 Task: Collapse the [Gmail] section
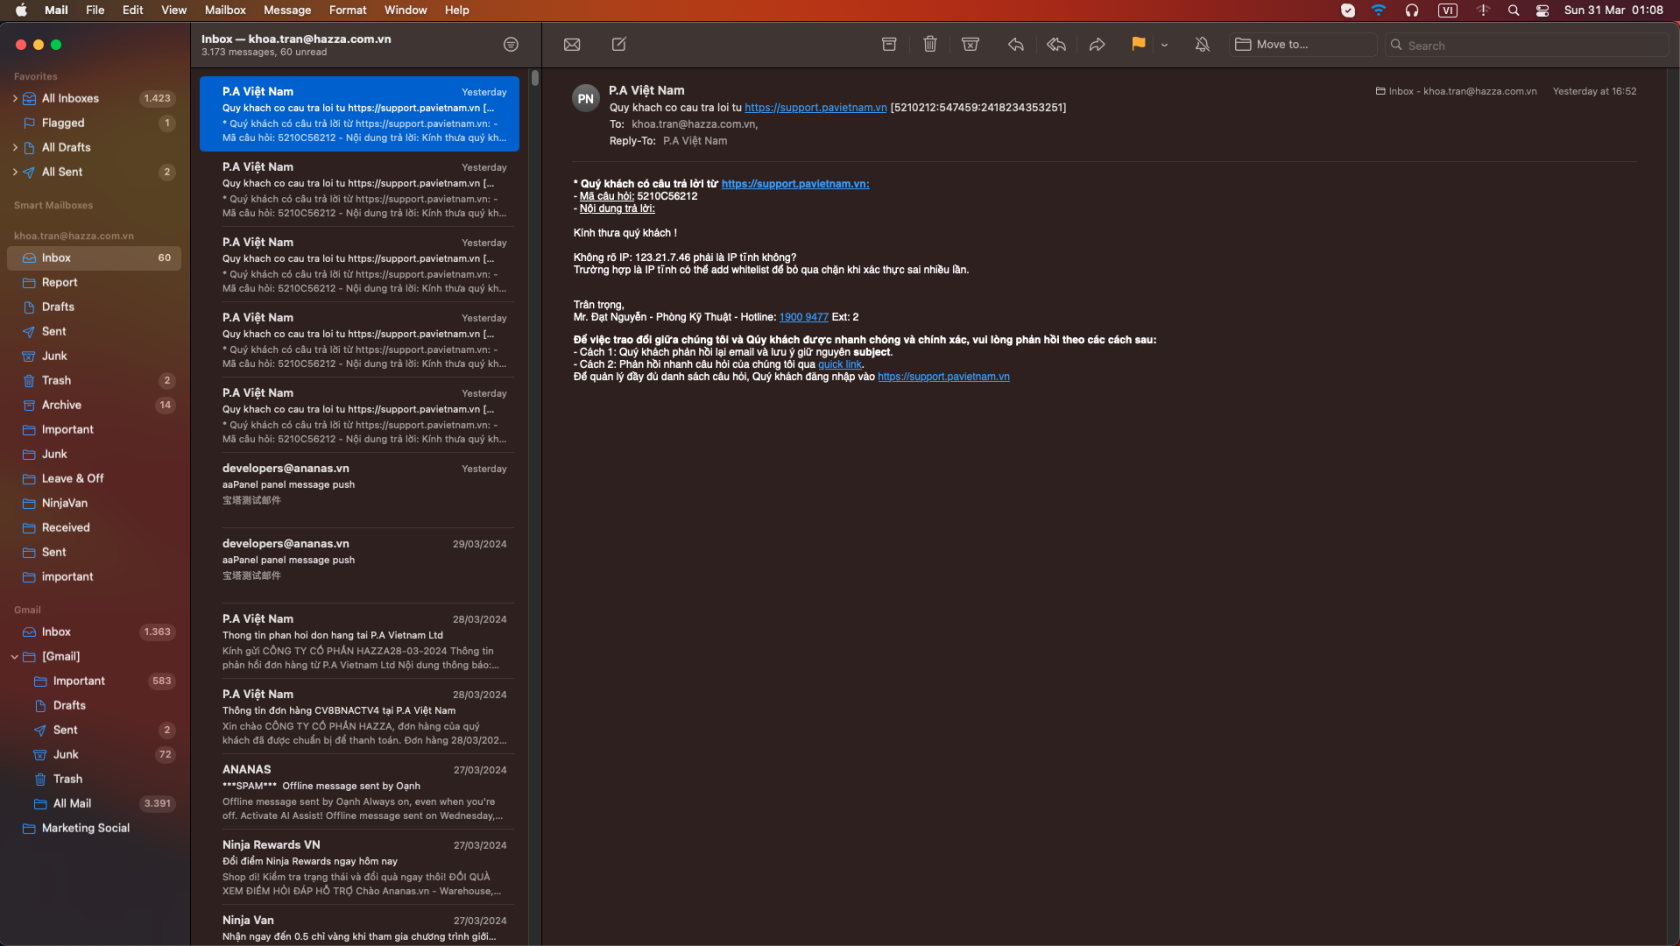pos(13,656)
